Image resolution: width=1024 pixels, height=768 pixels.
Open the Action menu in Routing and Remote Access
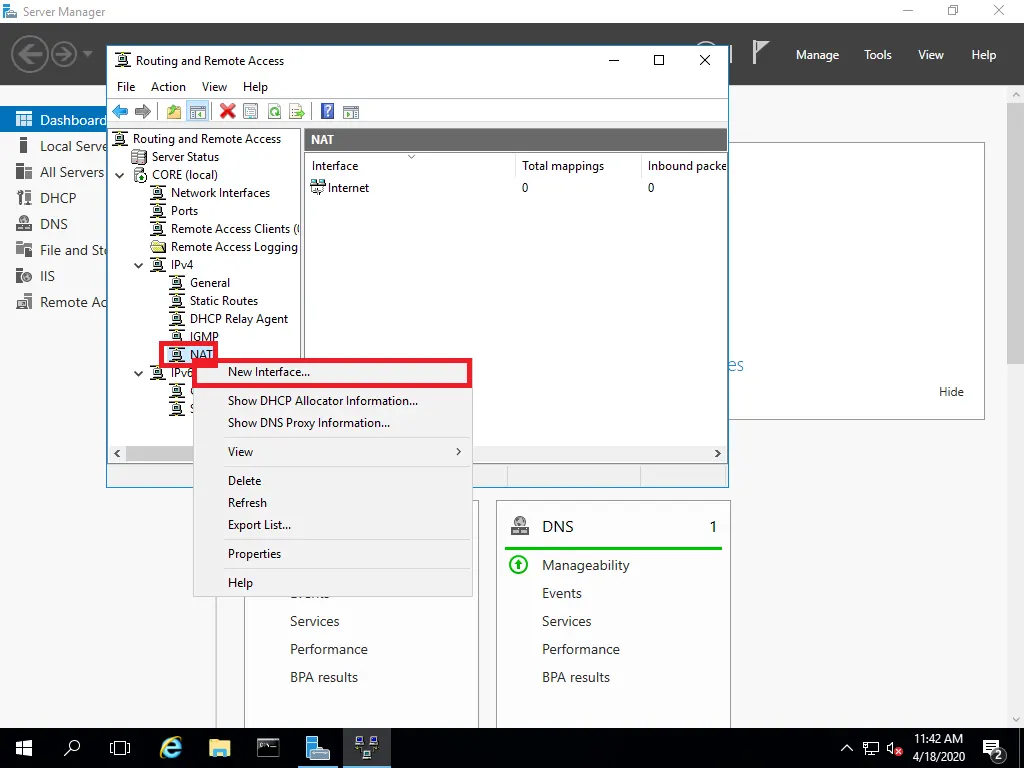tap(168, 87)
